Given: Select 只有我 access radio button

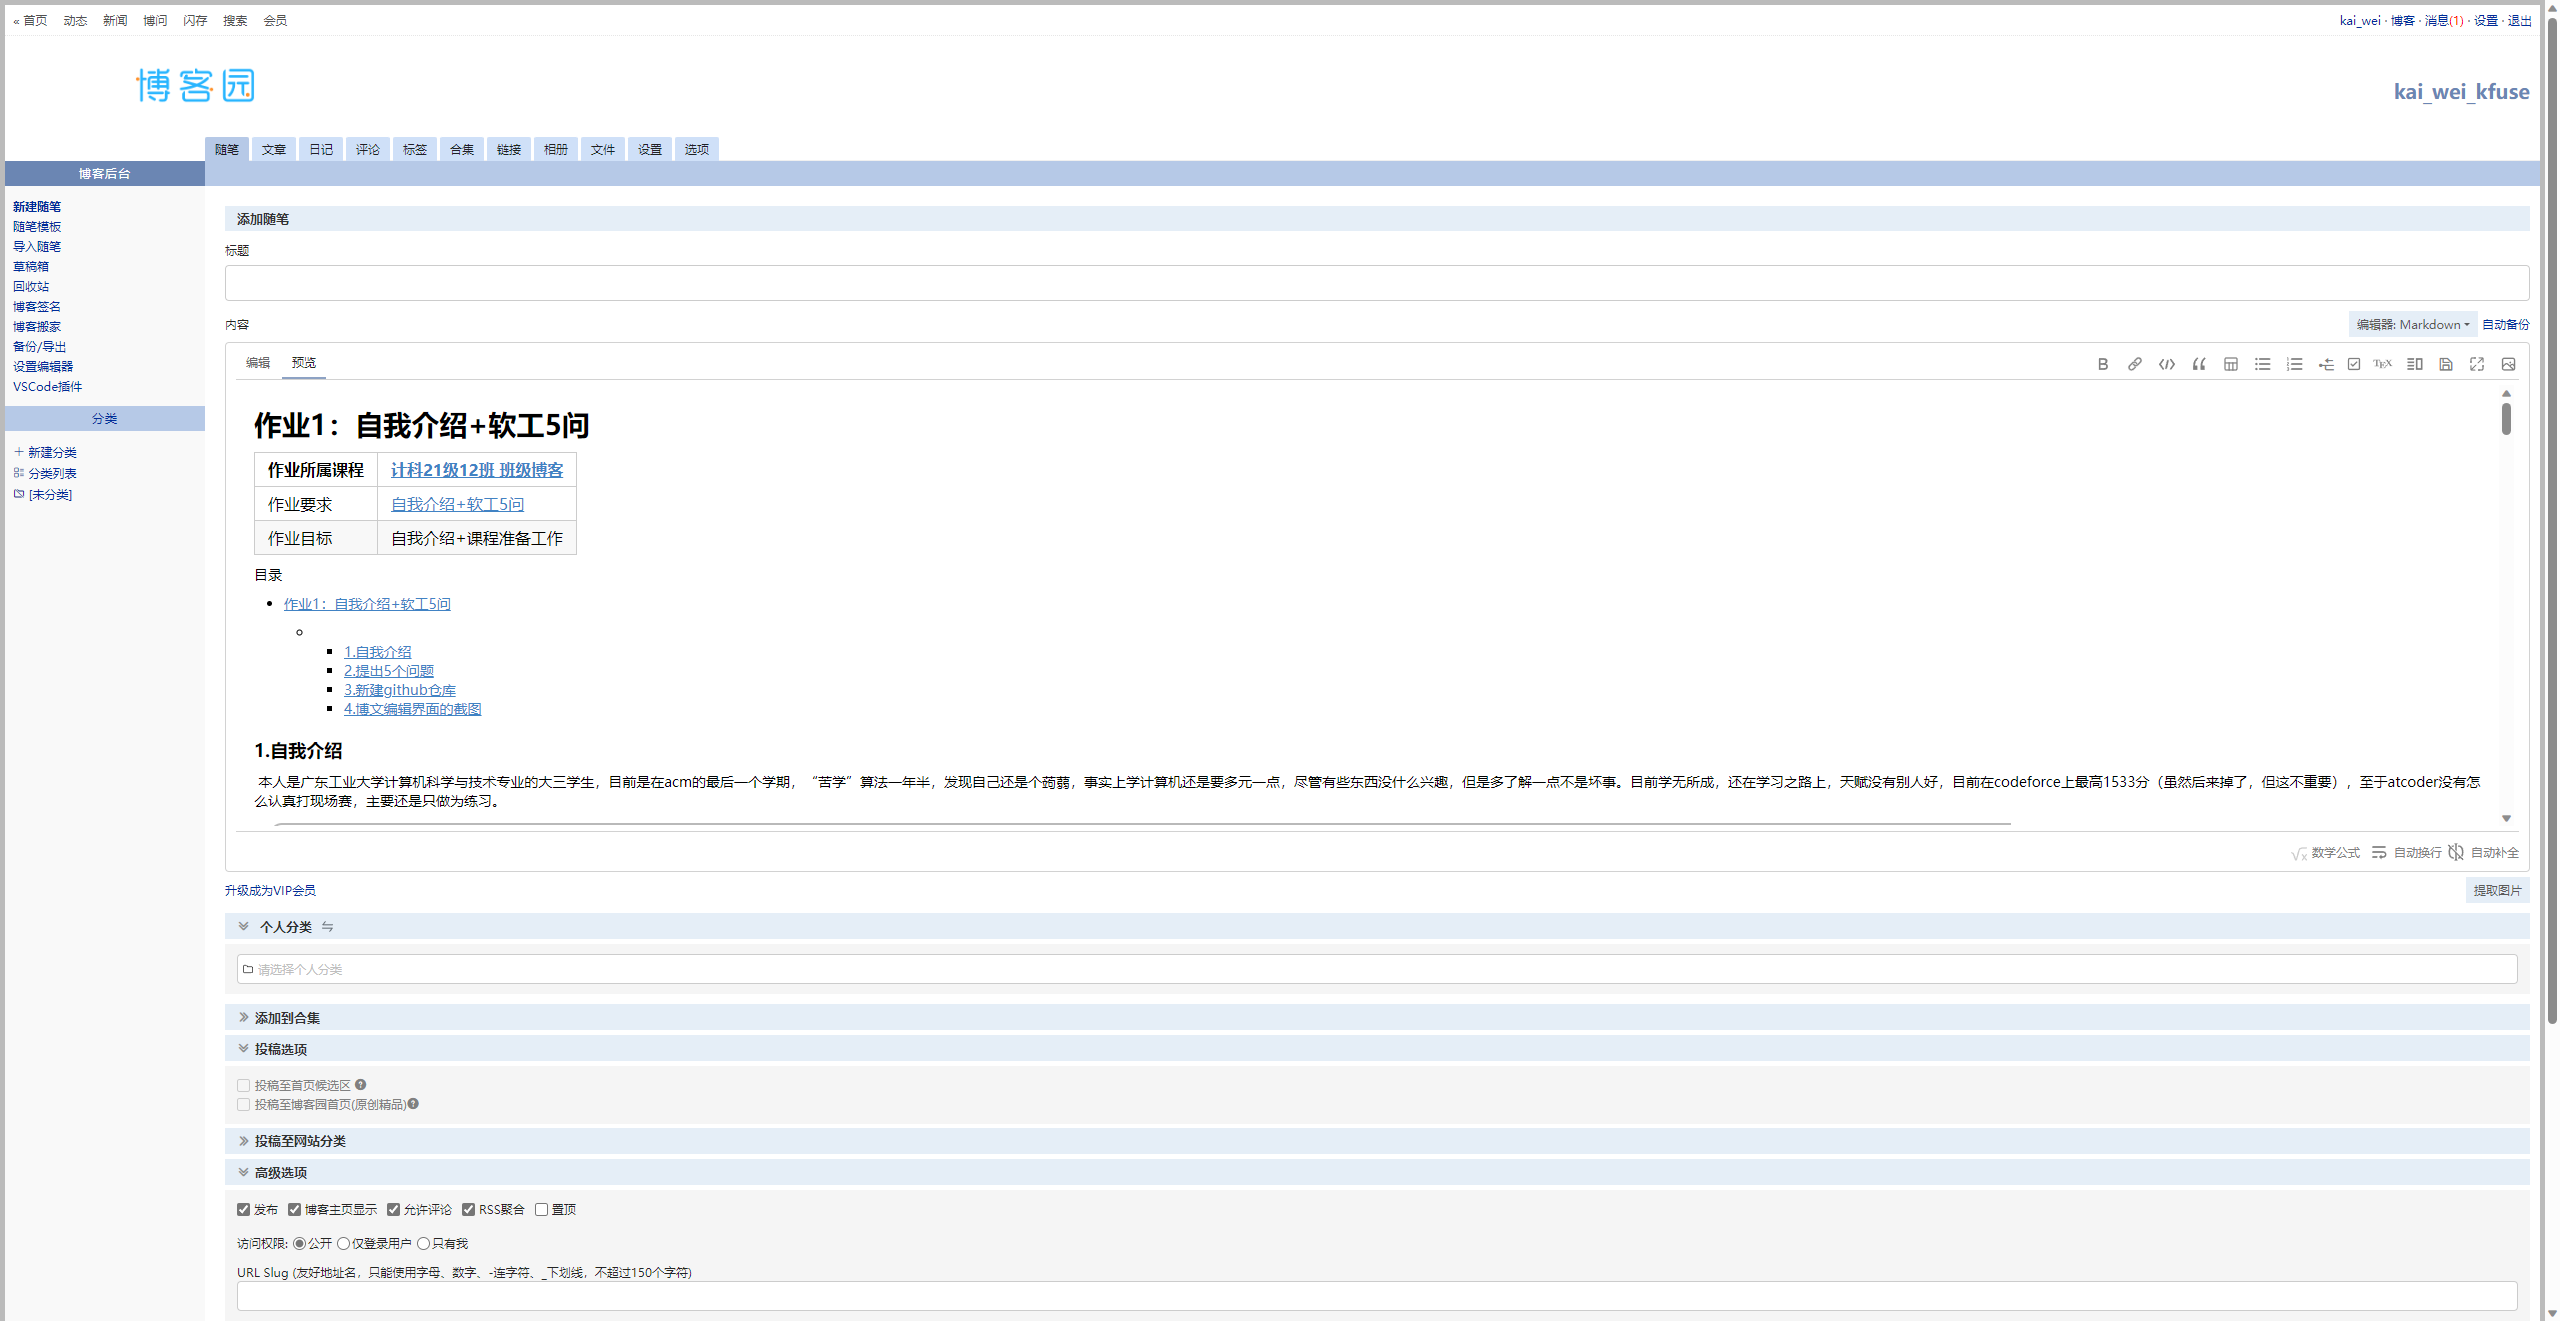Looking at the screenshot, I should coord(423,1244).
